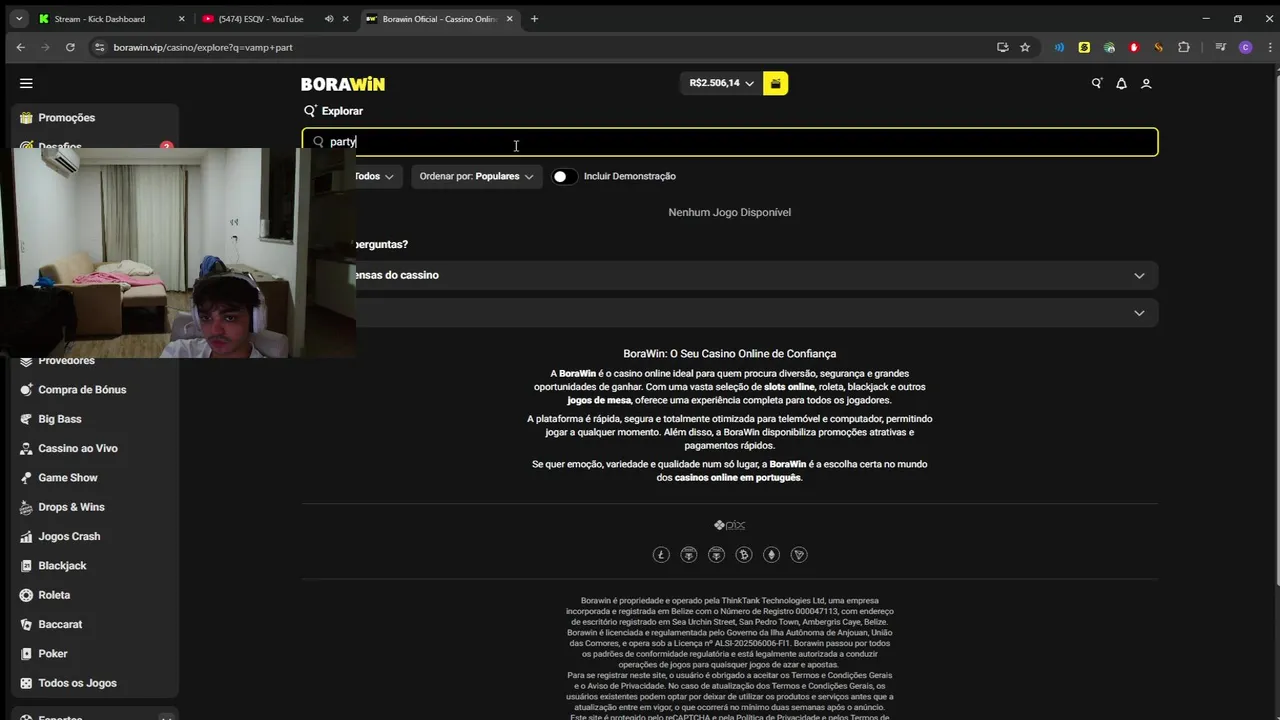This screenshot has width=1280, height=720.
Task: Click the Pix payment logo
Action: pos(730,525)
